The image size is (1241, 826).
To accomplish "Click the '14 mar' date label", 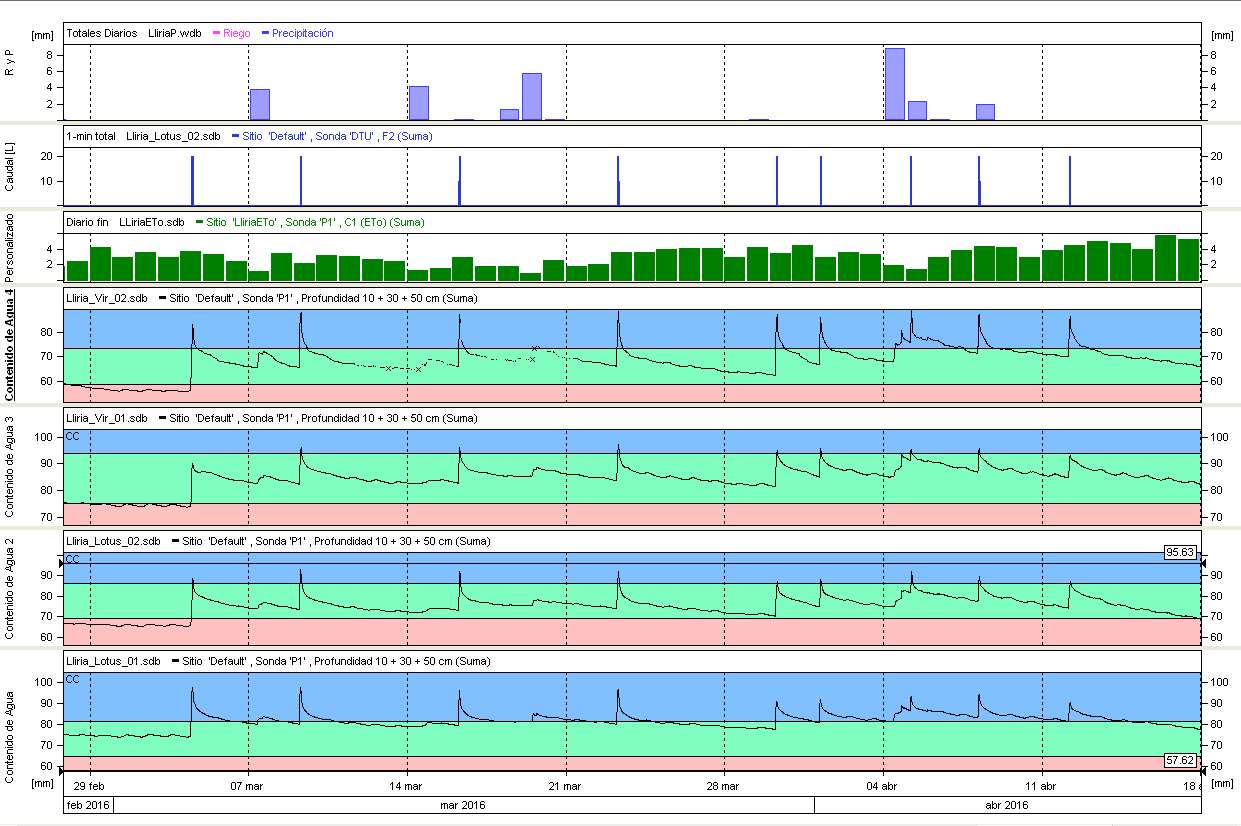I will 407,785.
